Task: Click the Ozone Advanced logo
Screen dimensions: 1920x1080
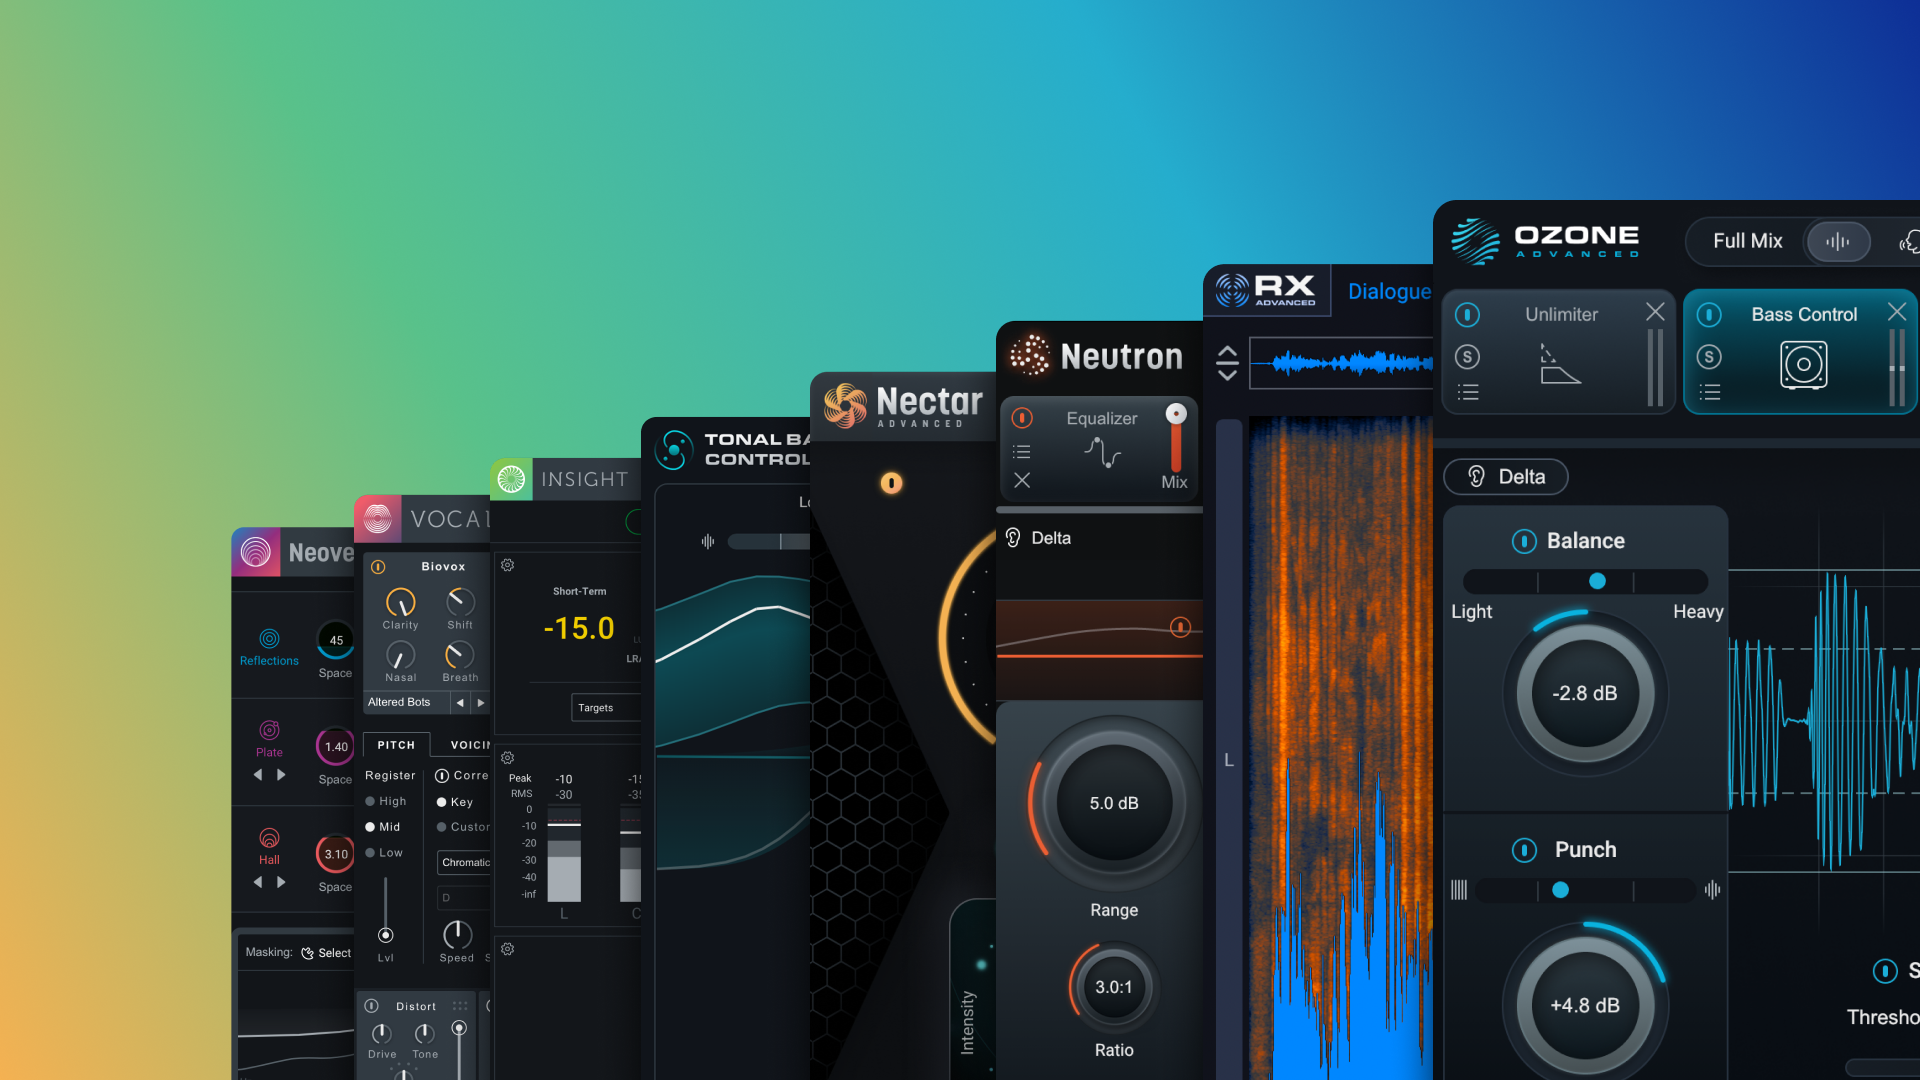Action: point(1545,241)
